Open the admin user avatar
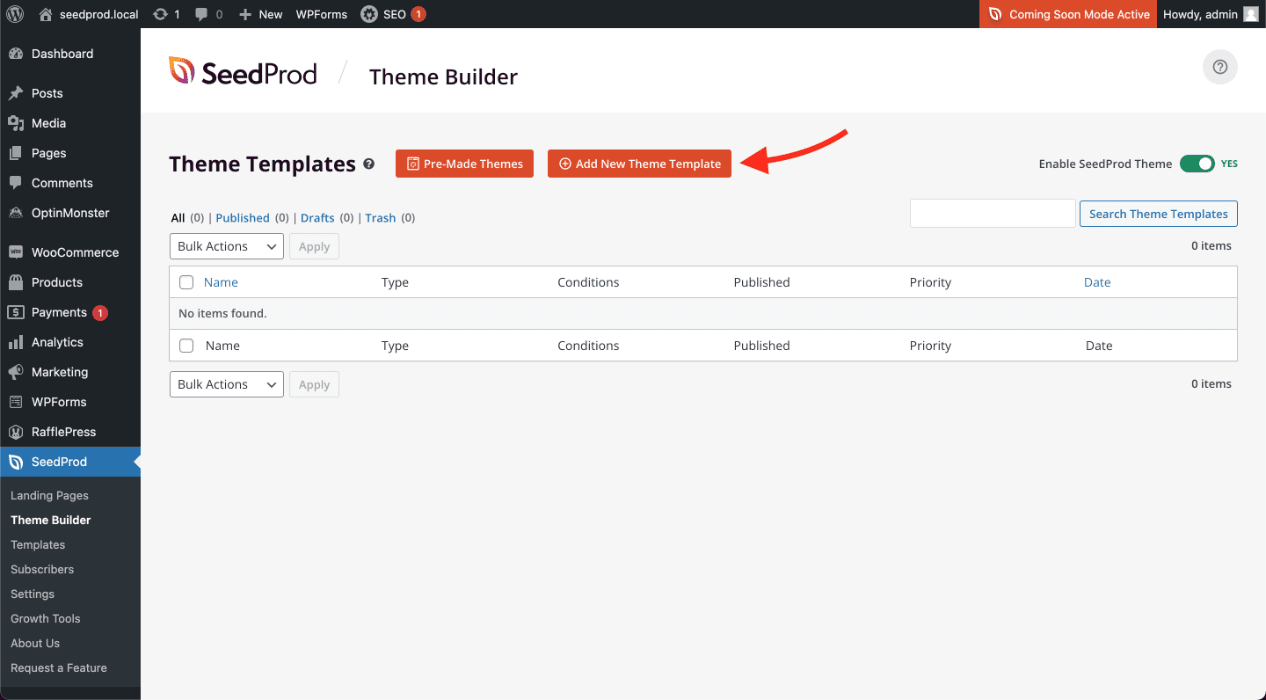Screen dimensions: 1266x700 tap(1251, 14)
